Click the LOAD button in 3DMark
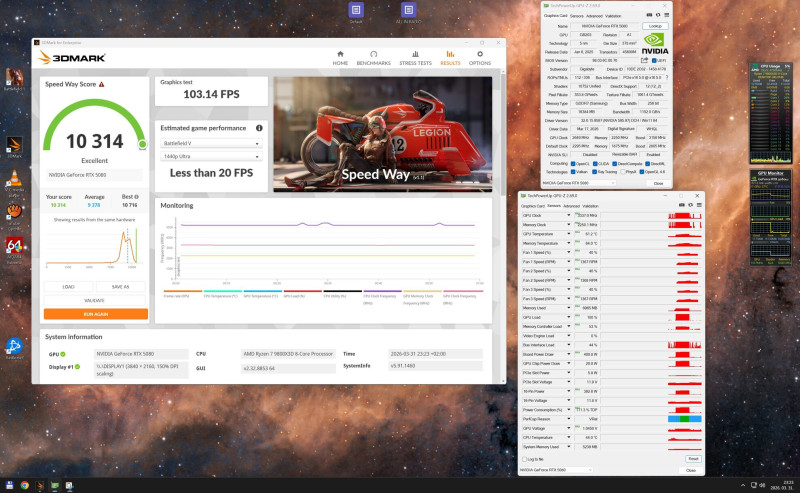800x493 pixels. click(x=68, y=287)
